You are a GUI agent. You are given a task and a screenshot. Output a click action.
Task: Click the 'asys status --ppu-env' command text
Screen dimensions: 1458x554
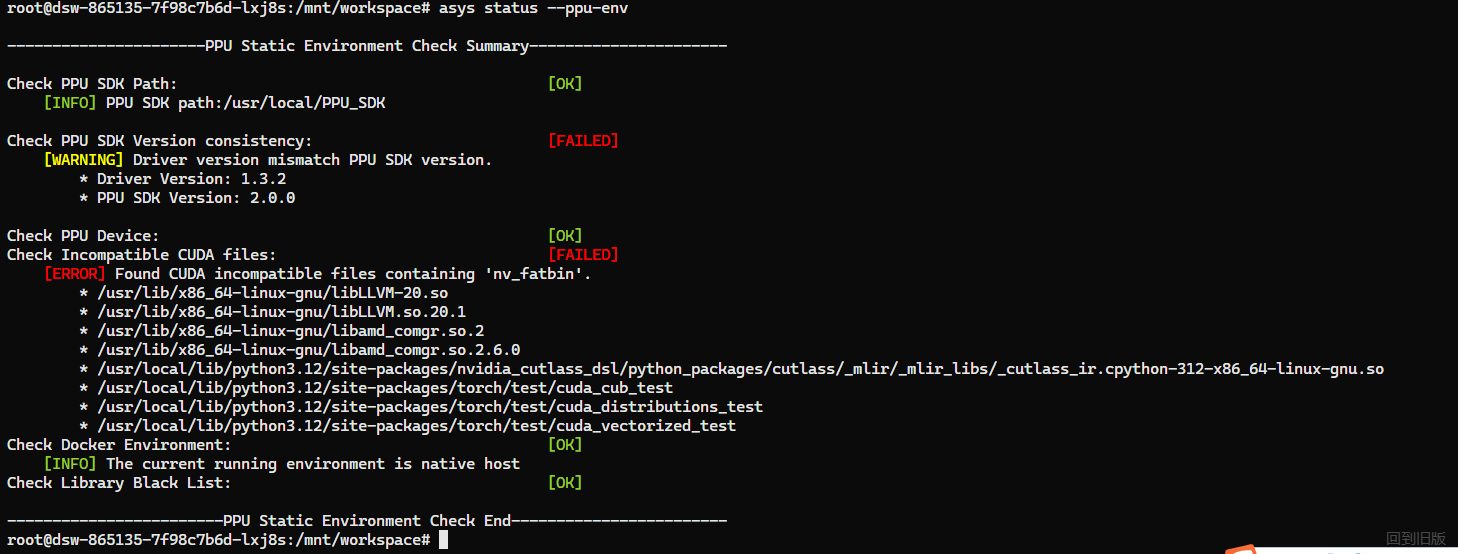pyautogui.click(x=533, y=8)
